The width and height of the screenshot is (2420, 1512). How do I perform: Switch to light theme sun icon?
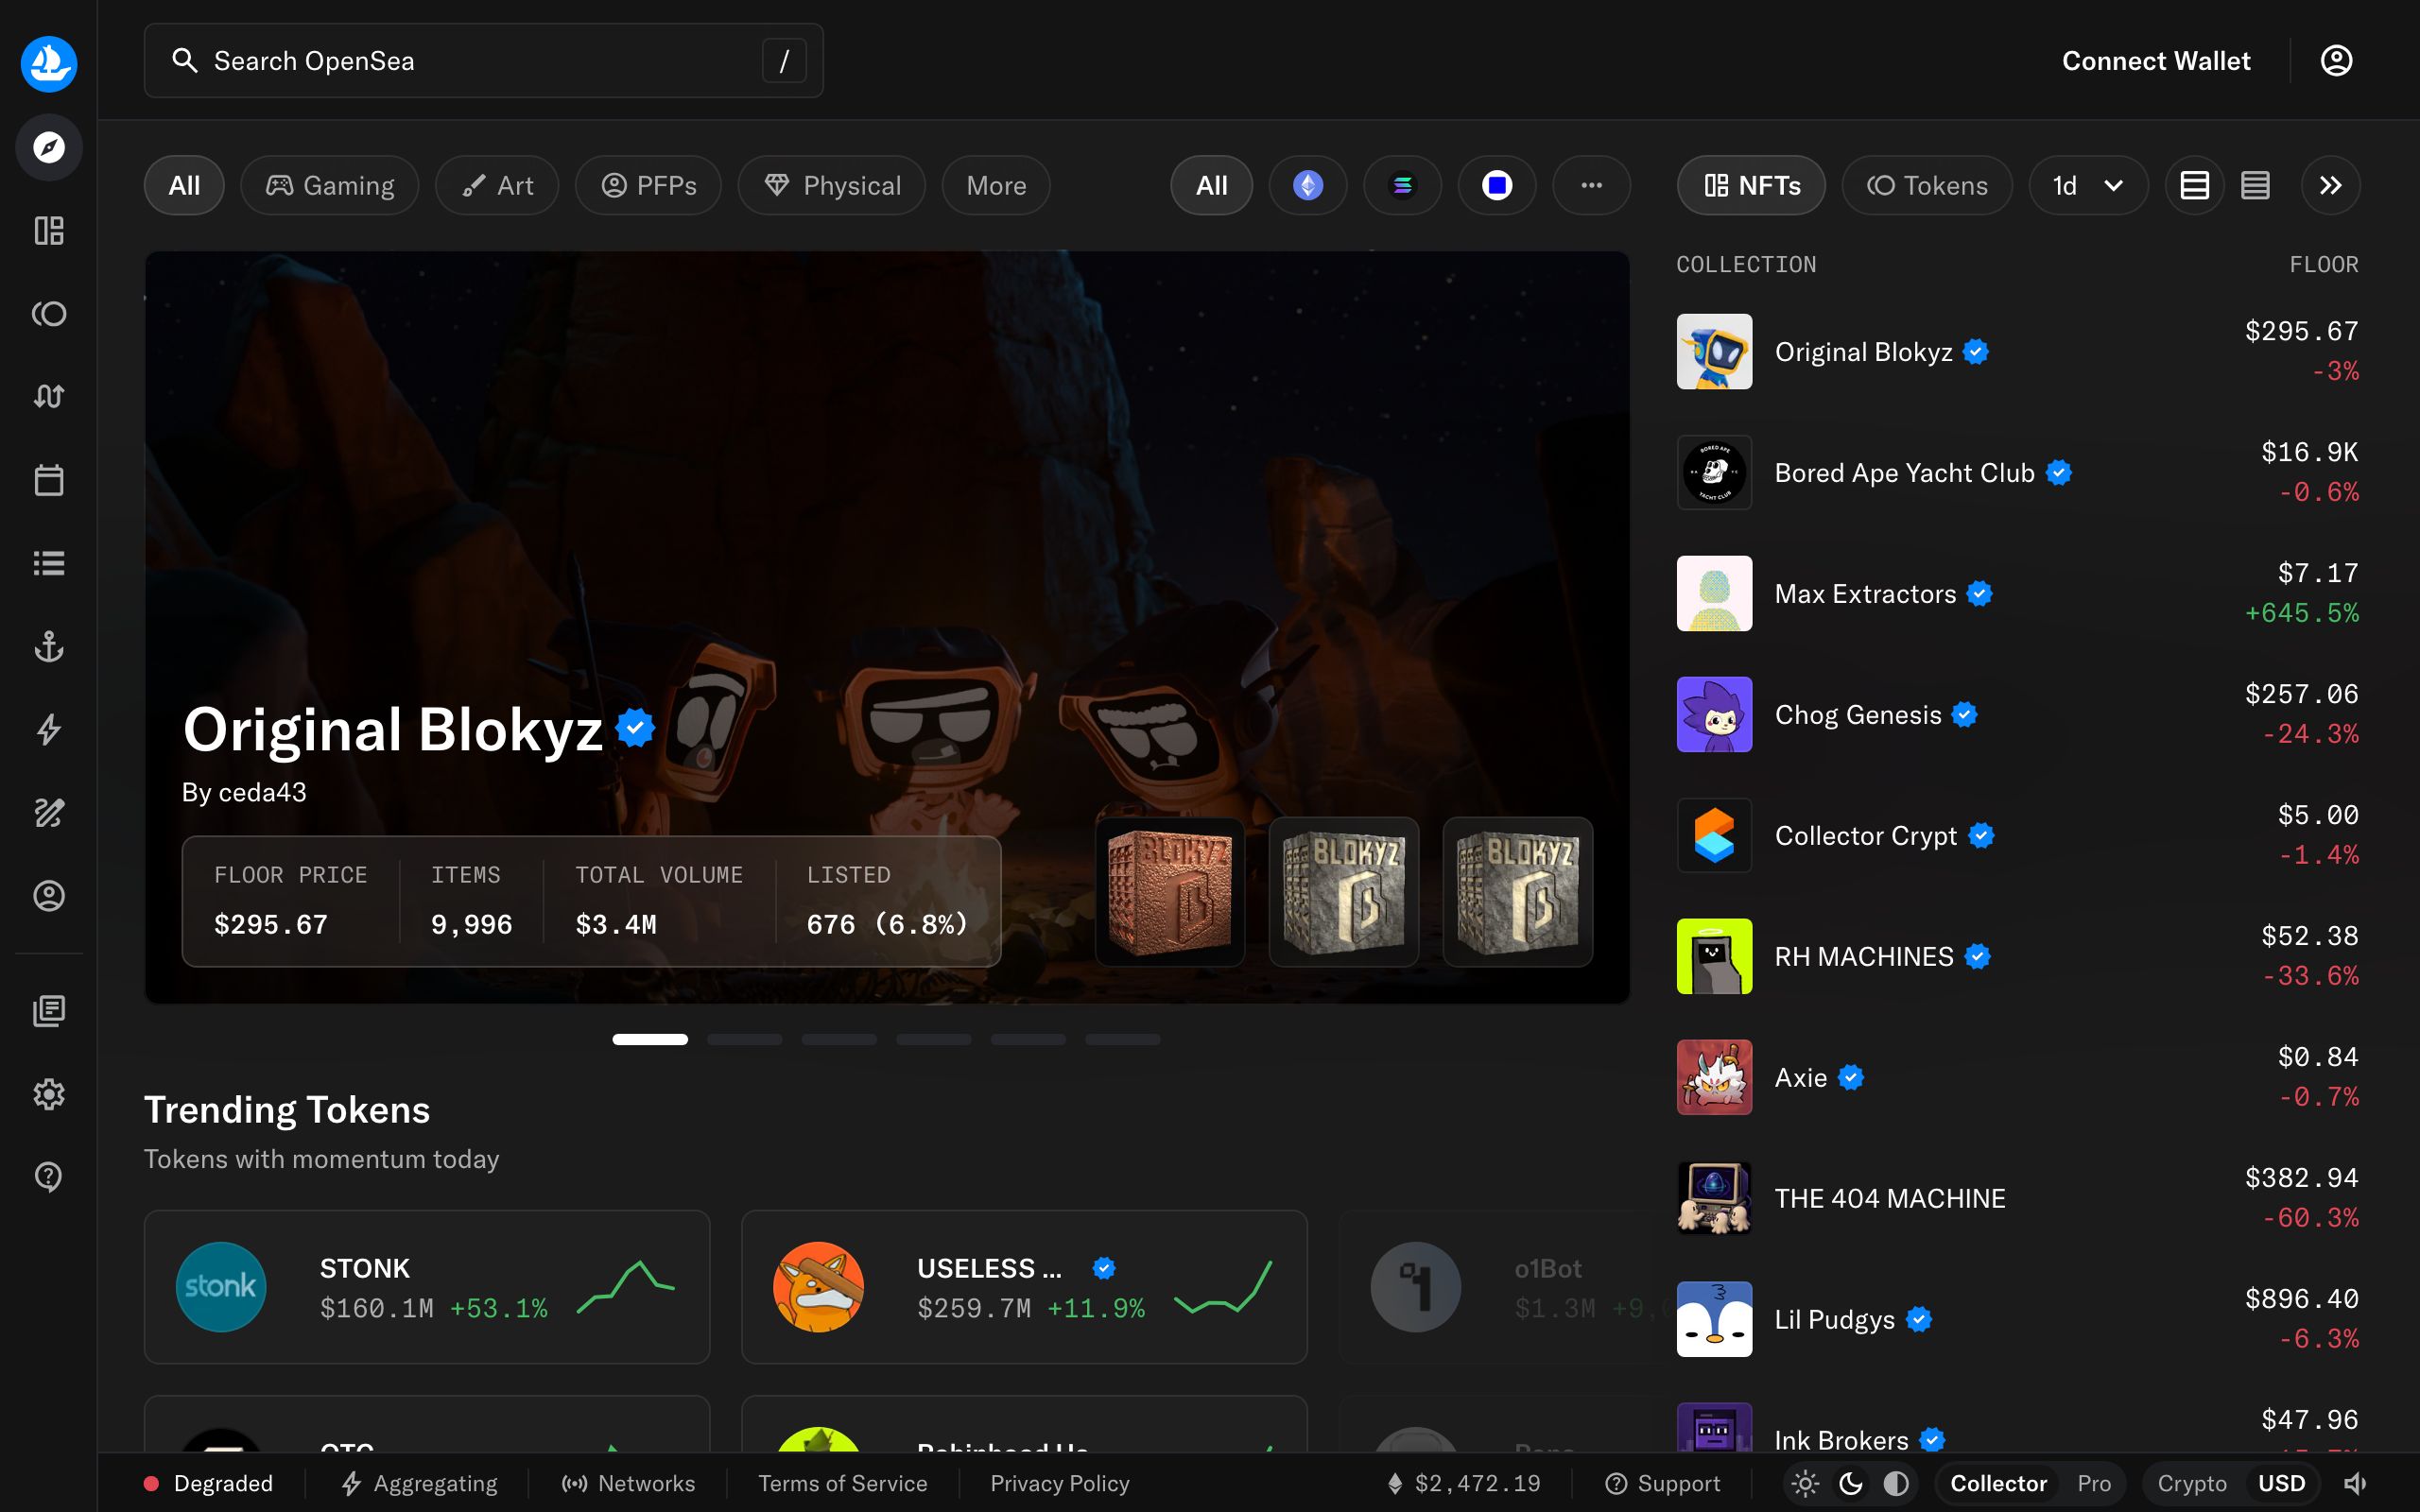1805,1483
